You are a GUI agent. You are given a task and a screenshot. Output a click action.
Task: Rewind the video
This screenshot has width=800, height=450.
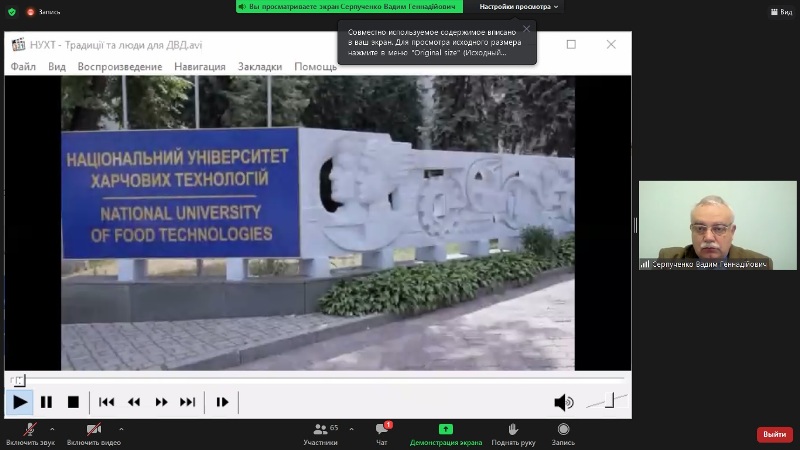[x=134, y=402]
